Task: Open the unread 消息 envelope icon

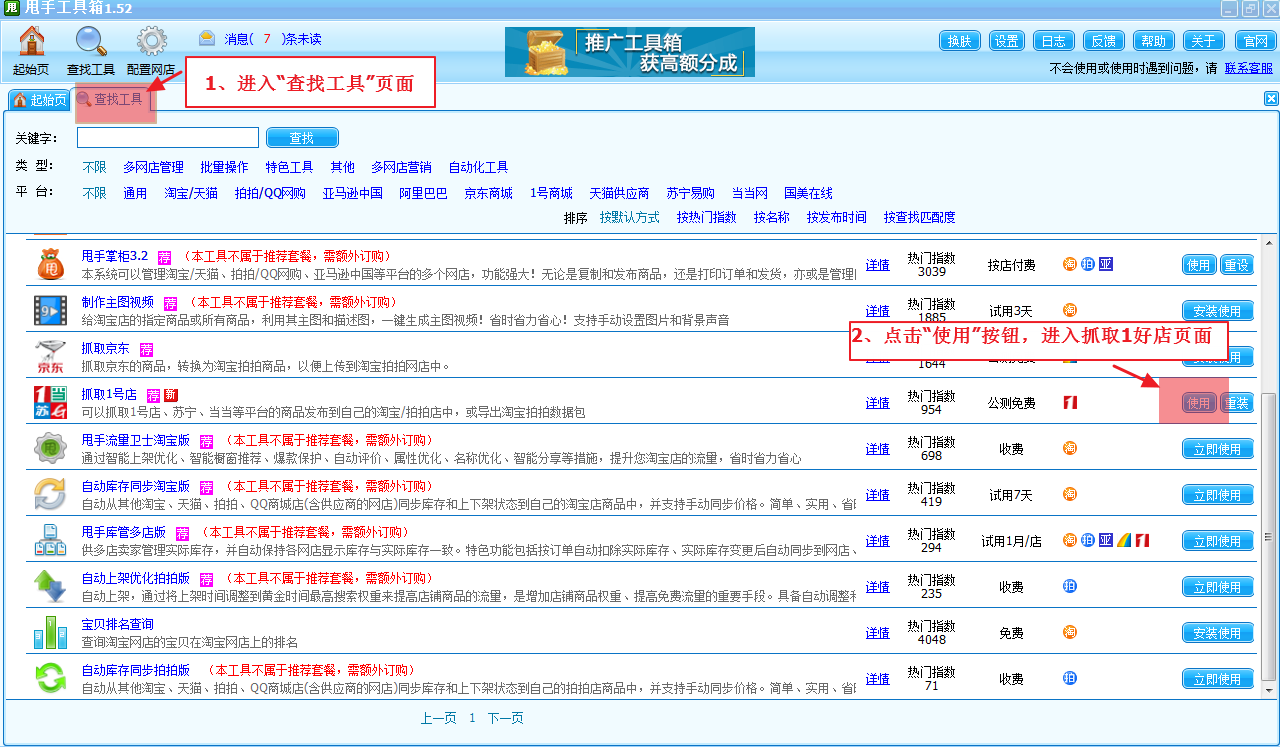Action: (x=207, y=39)
